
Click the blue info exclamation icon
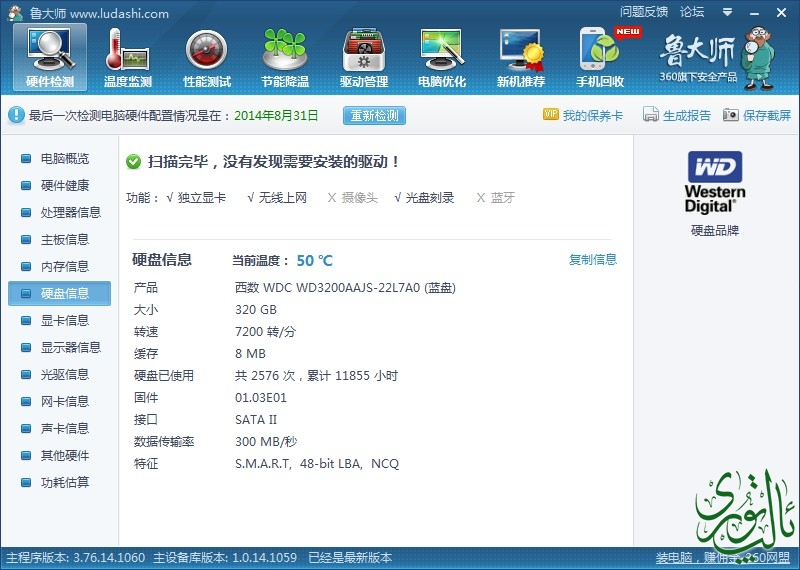(16, 115)
